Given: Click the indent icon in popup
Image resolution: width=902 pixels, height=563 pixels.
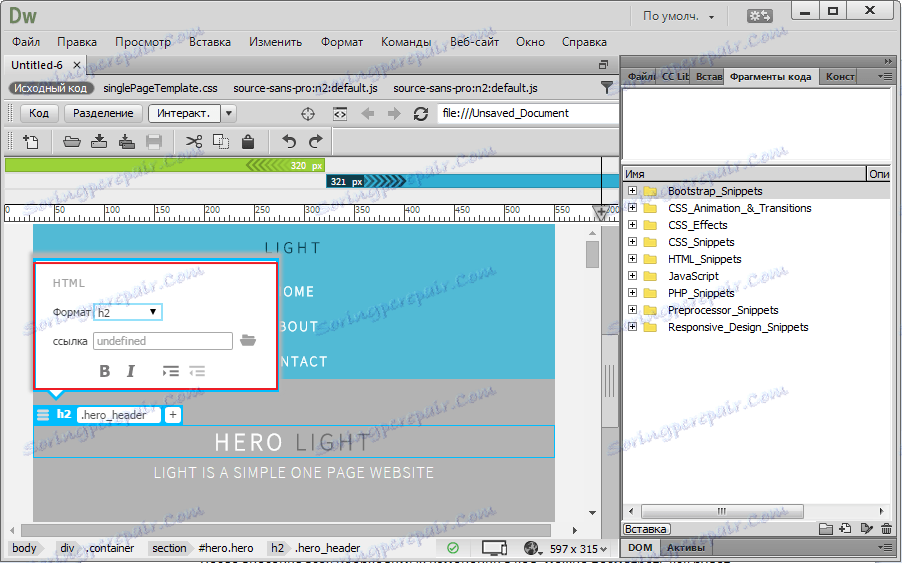Looking at the screenshot, I should point(171,371).
